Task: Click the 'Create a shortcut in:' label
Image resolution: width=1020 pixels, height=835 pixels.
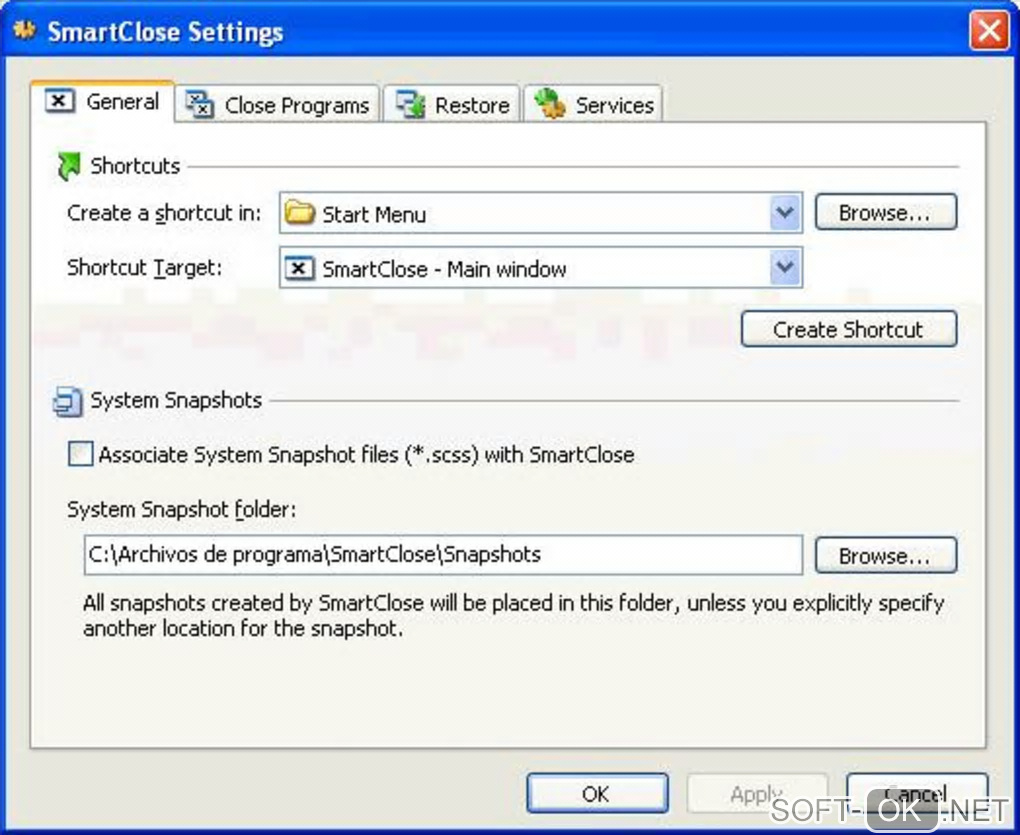Action: click(164, 213)
